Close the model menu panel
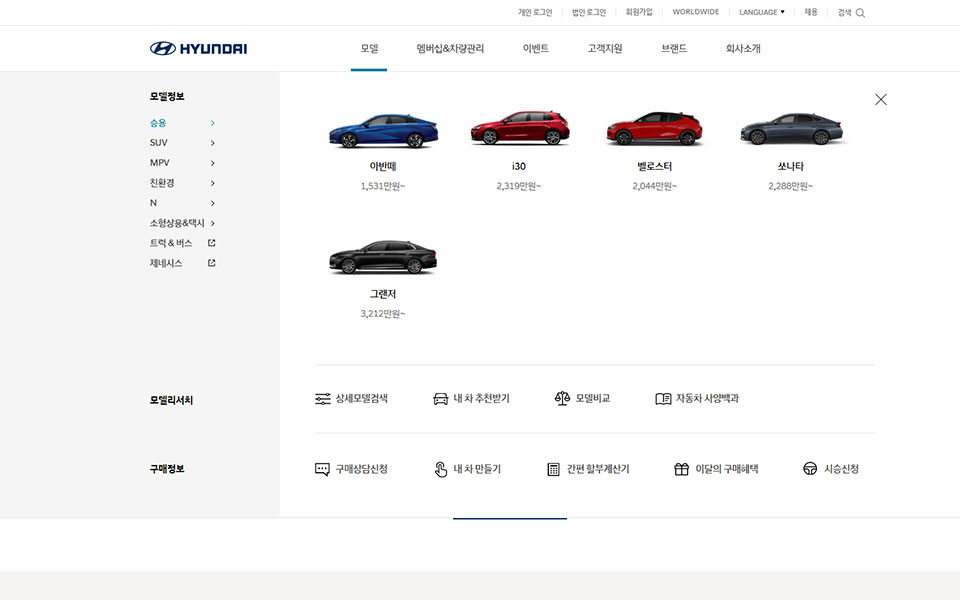 880,99
